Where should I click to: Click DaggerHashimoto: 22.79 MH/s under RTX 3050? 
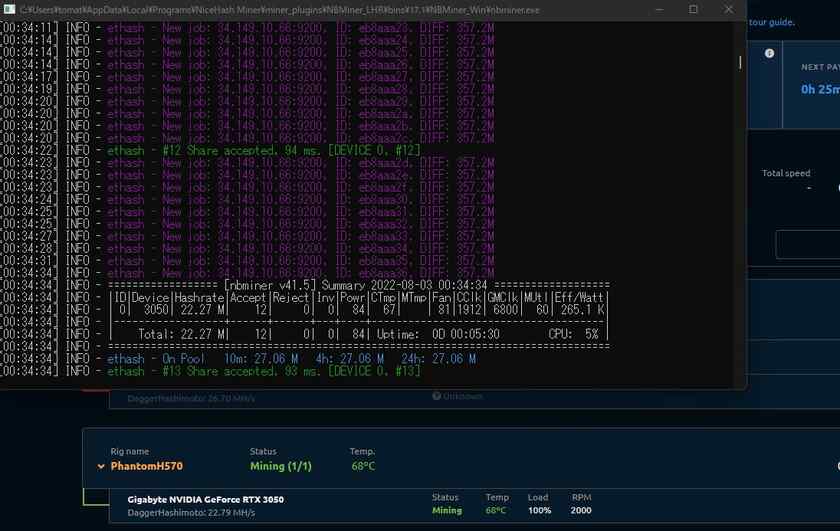point(191,513)
